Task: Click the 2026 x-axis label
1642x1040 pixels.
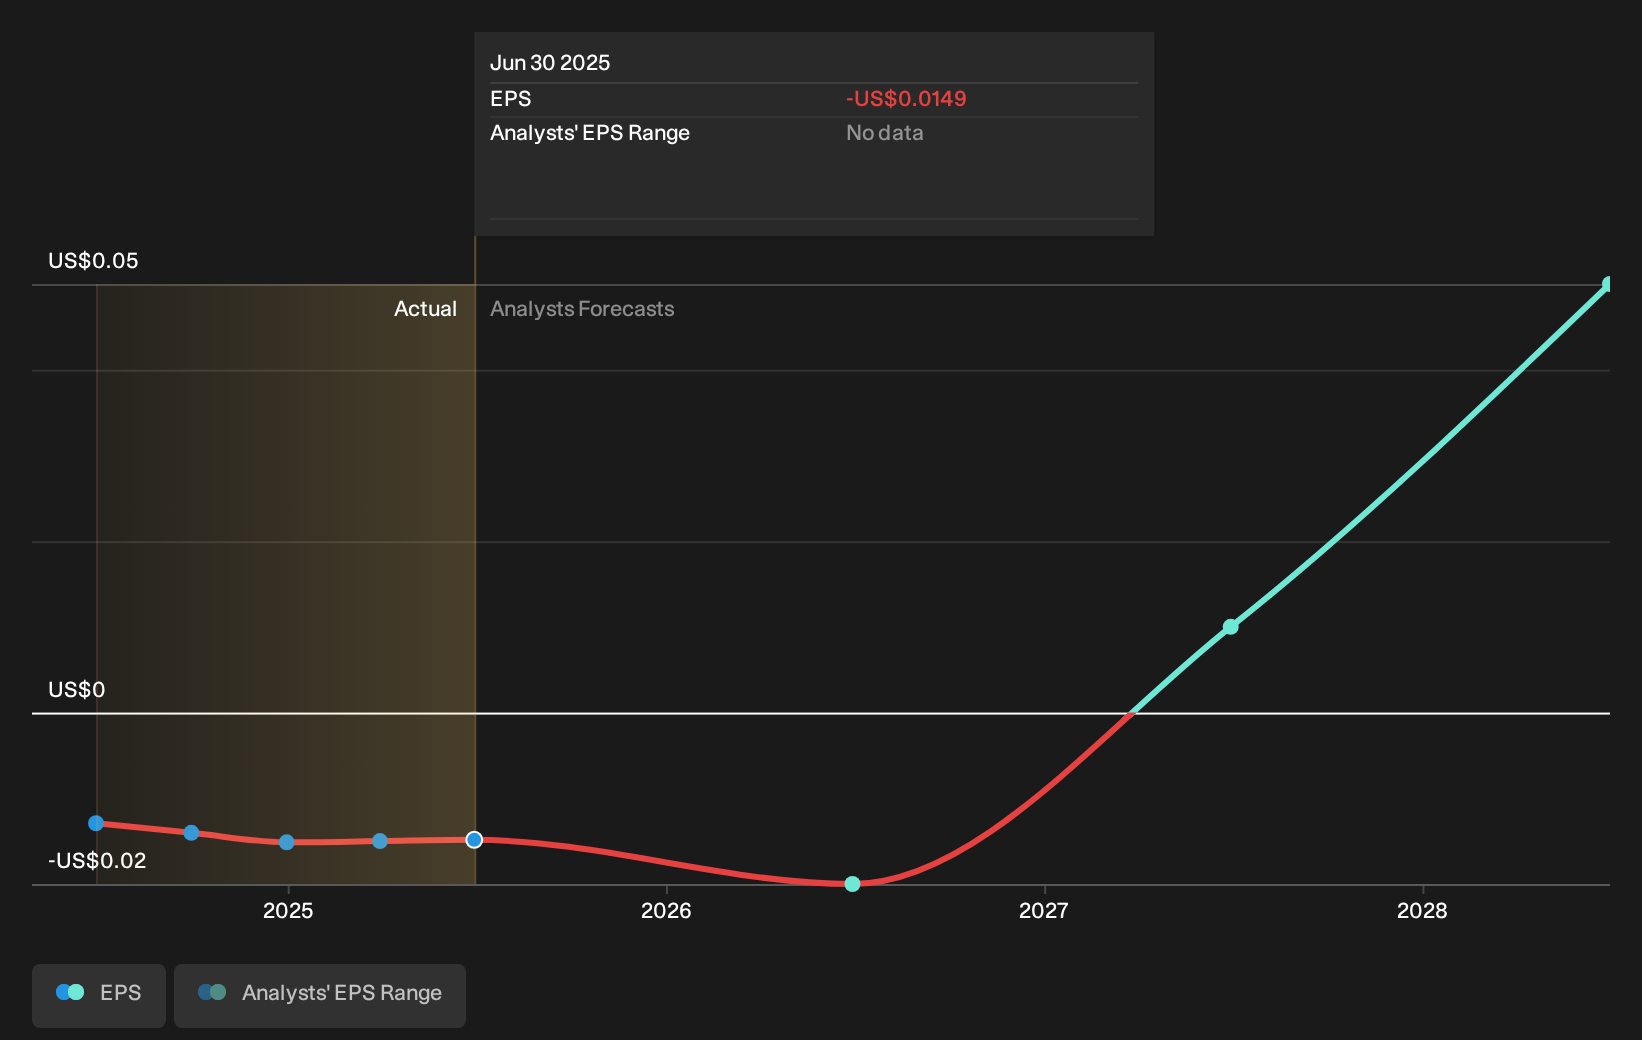Action: (x=666, y=911)
